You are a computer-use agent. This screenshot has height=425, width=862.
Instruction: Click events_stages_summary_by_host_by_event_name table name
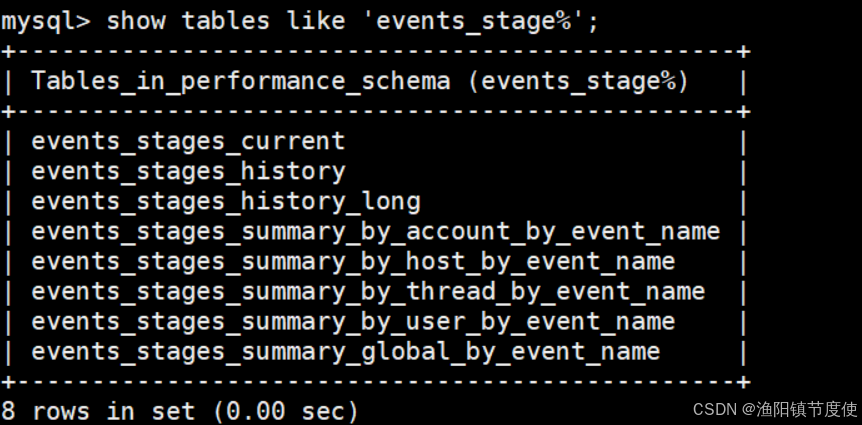[353, 262]
